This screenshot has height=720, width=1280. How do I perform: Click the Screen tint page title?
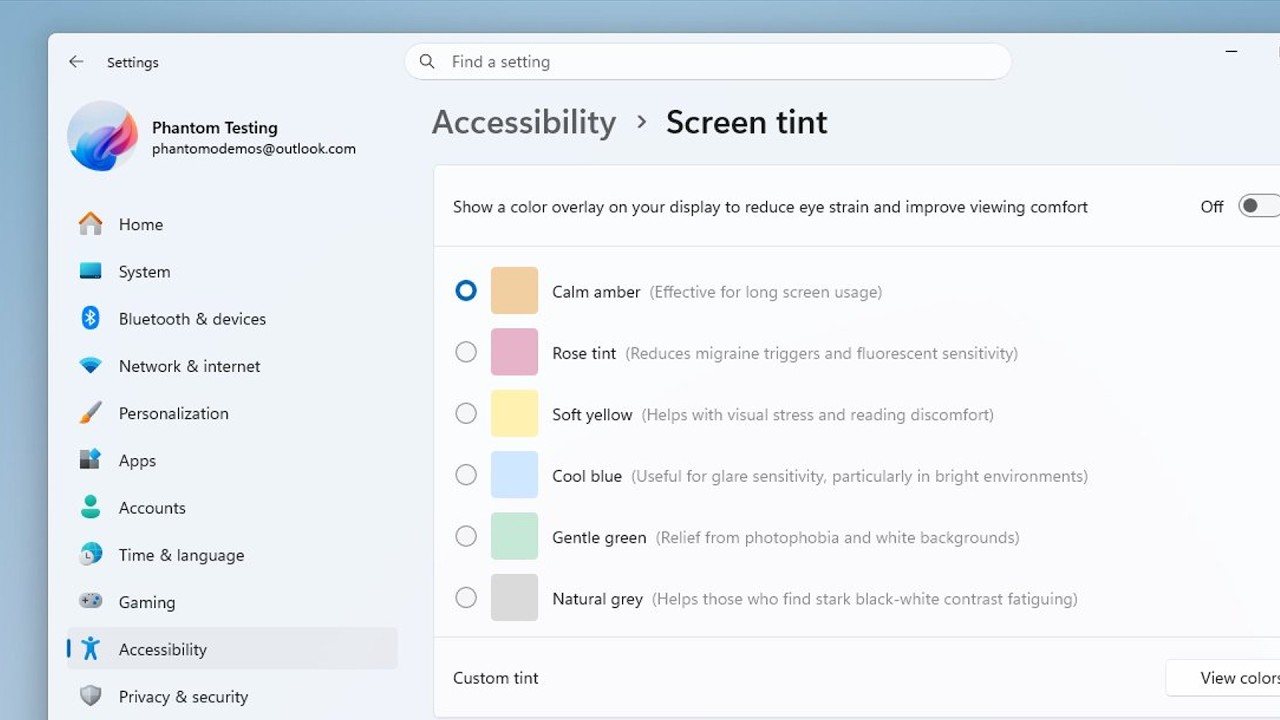[747, 122]
